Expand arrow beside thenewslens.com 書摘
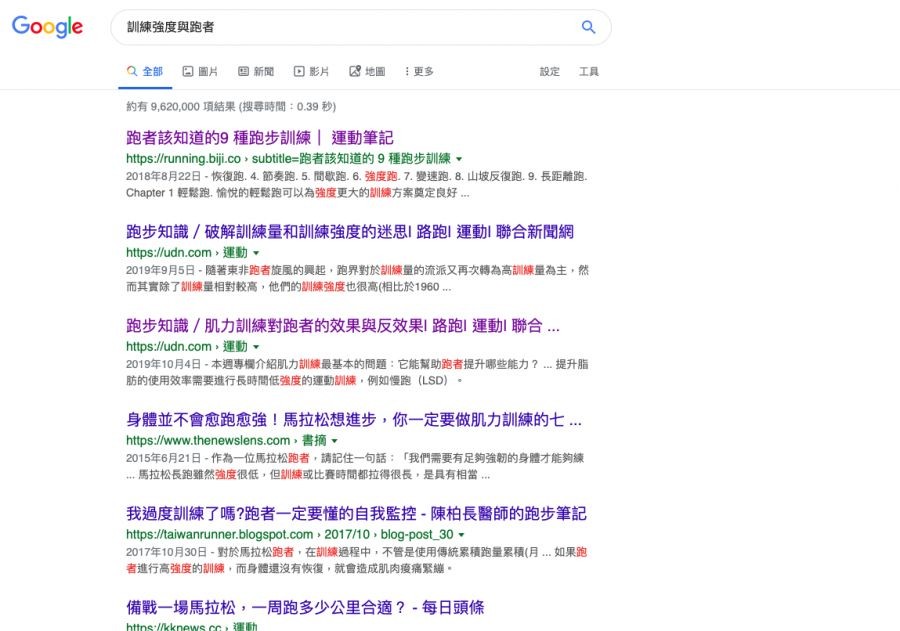 [335, 441]
